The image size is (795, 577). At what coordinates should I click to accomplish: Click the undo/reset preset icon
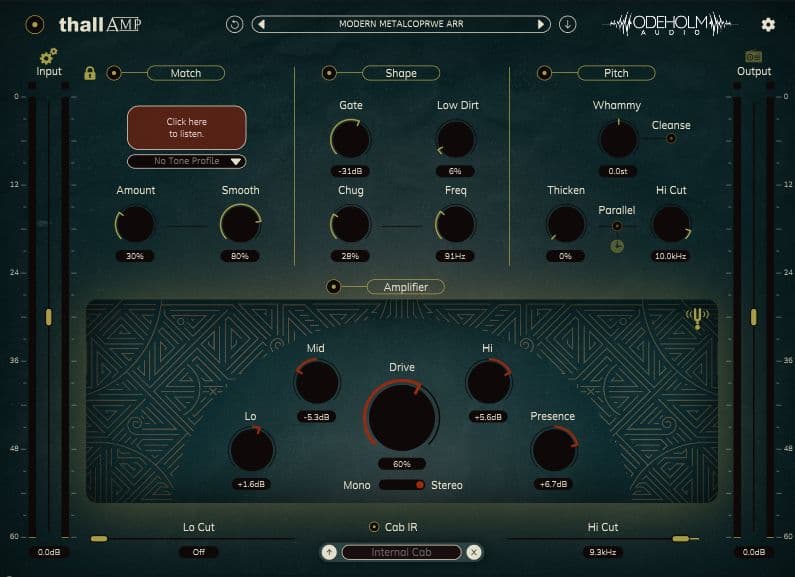pyautogui.click(x=234, y=24)
